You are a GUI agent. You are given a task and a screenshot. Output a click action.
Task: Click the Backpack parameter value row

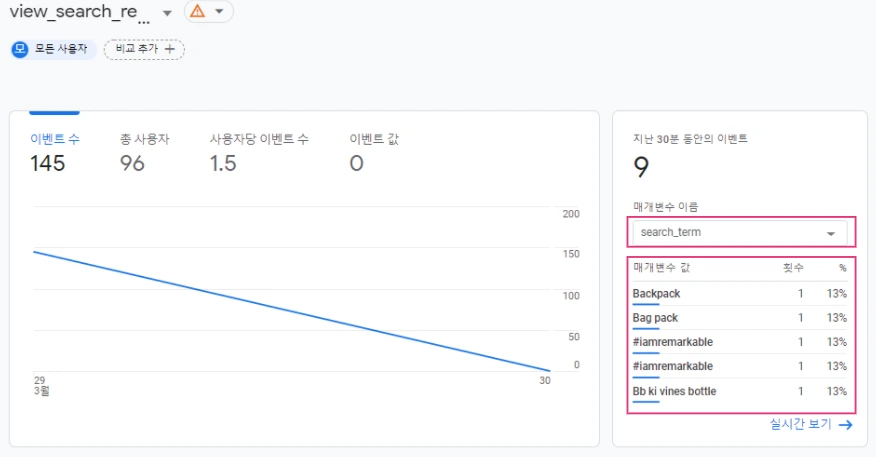click(740, 294)
